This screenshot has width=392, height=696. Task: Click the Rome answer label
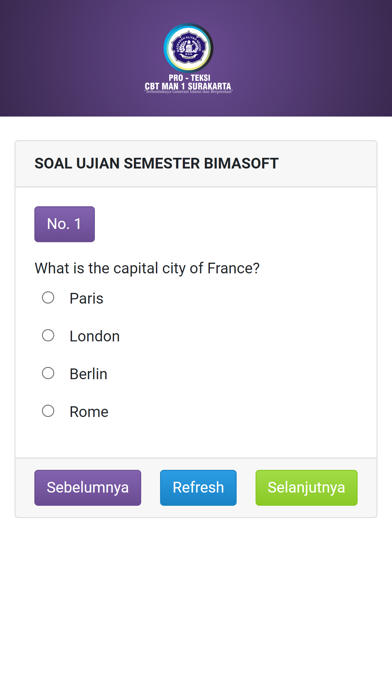tap(89, 411)
